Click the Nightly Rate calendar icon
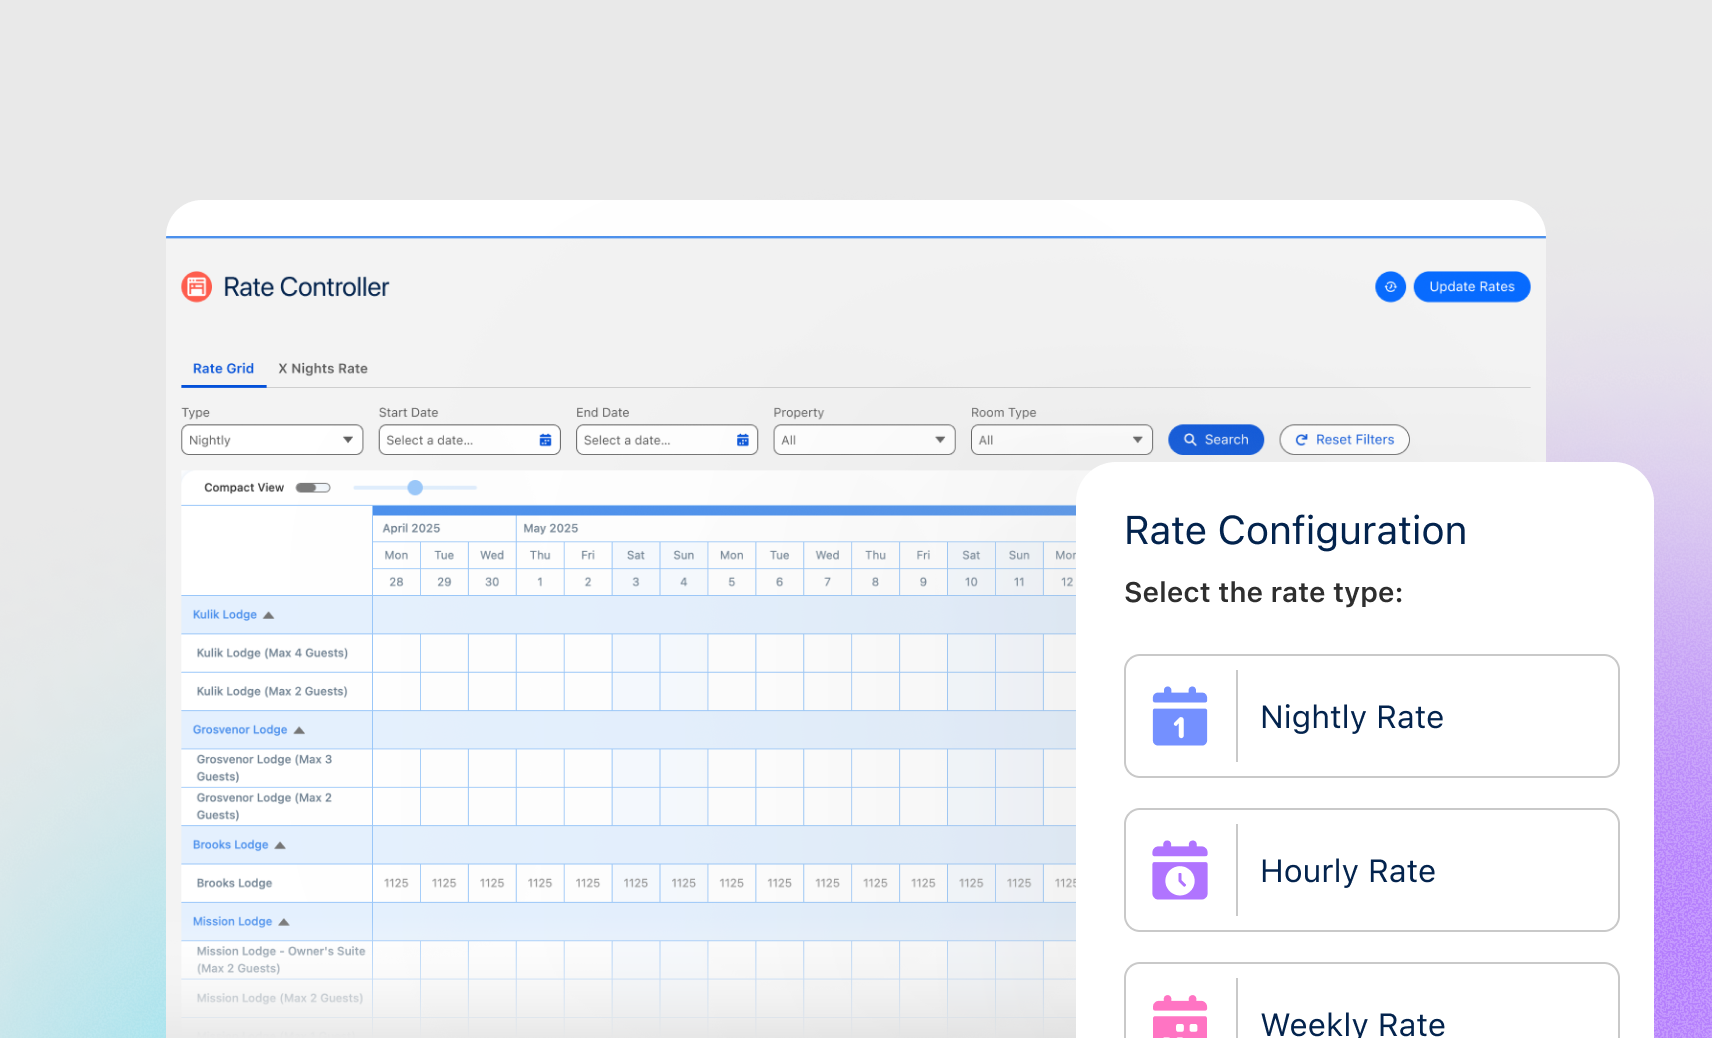Viewport: 1712px width, 1038px height. click(1180, 716)
